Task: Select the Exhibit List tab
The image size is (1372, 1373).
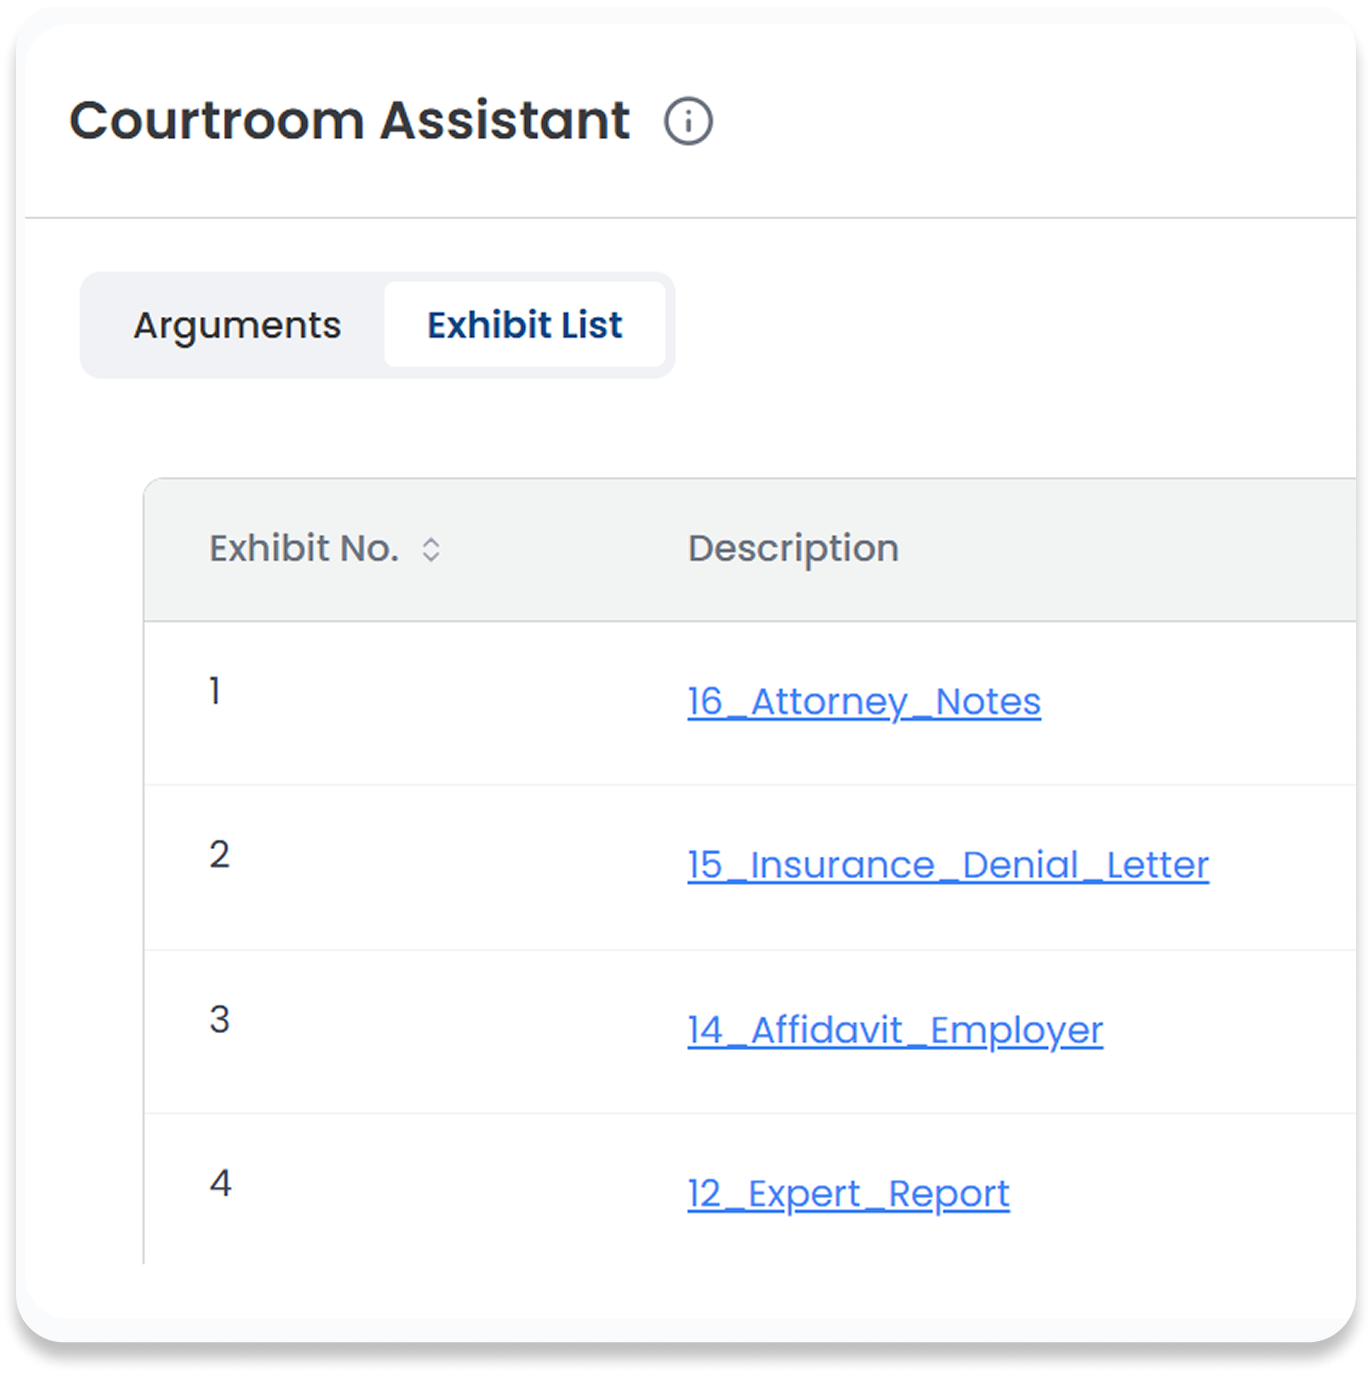Action: [525, 324]
